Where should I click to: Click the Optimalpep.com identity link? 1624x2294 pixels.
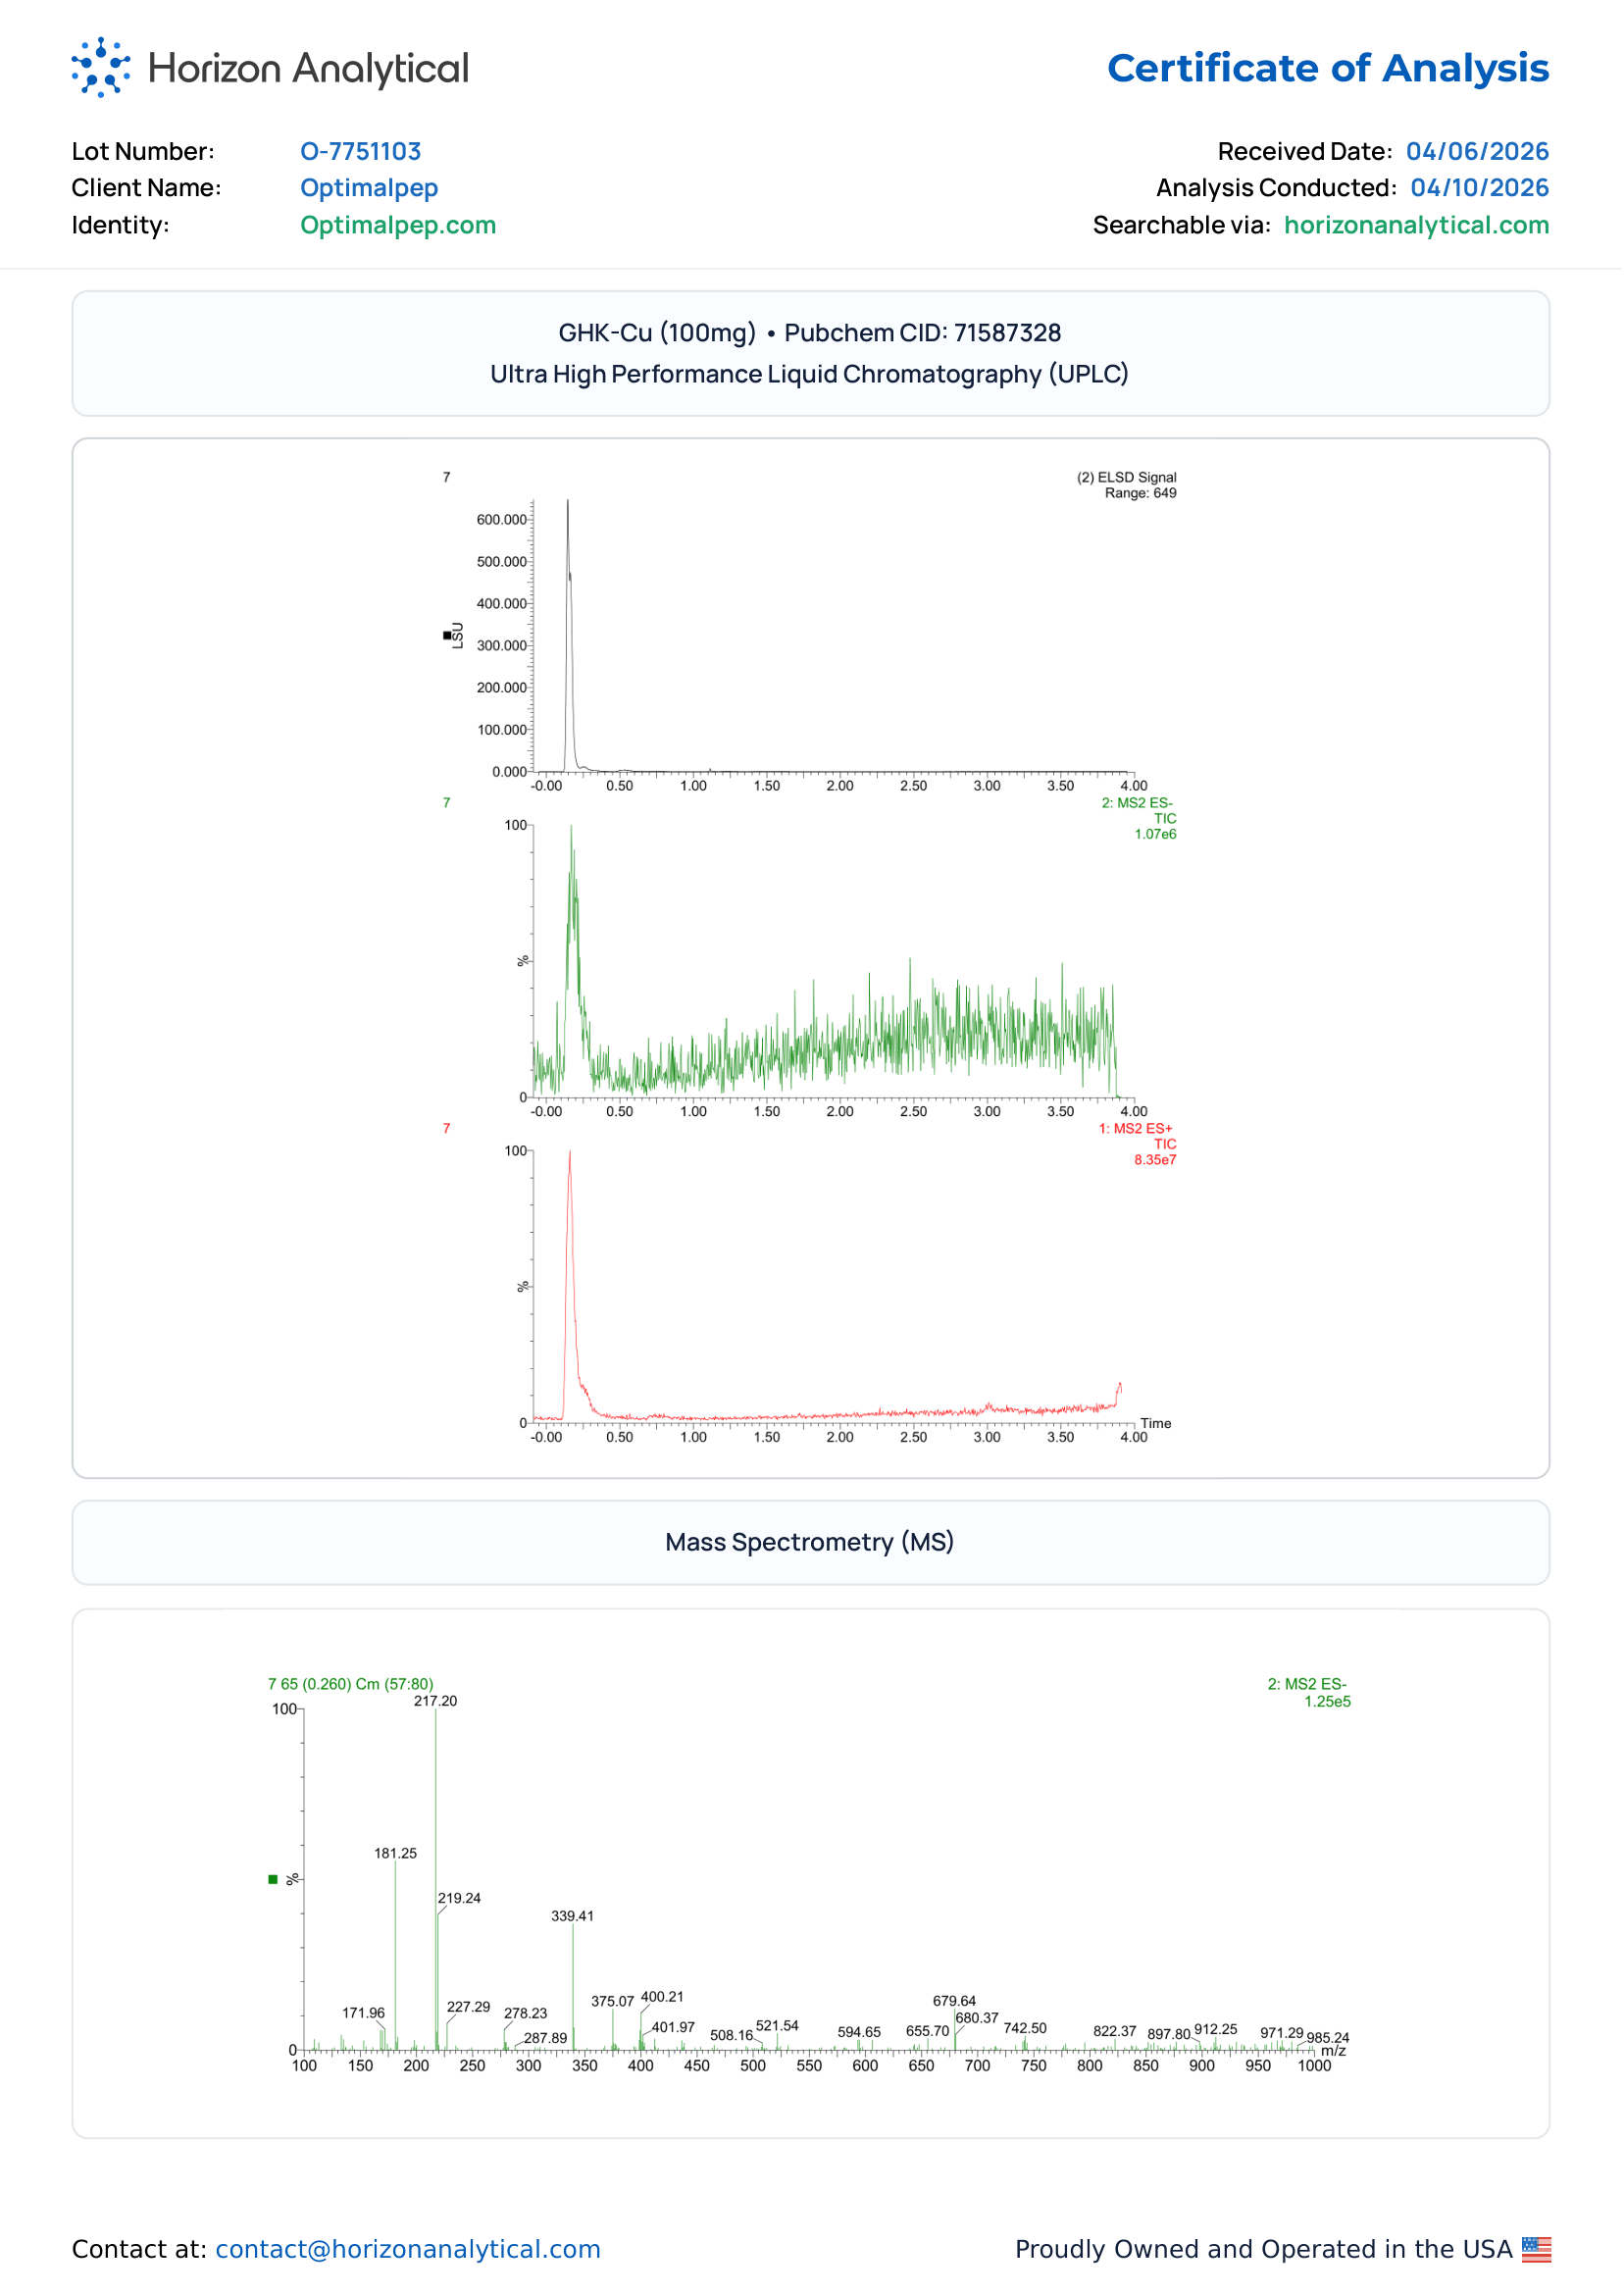(x=398, y=225)
